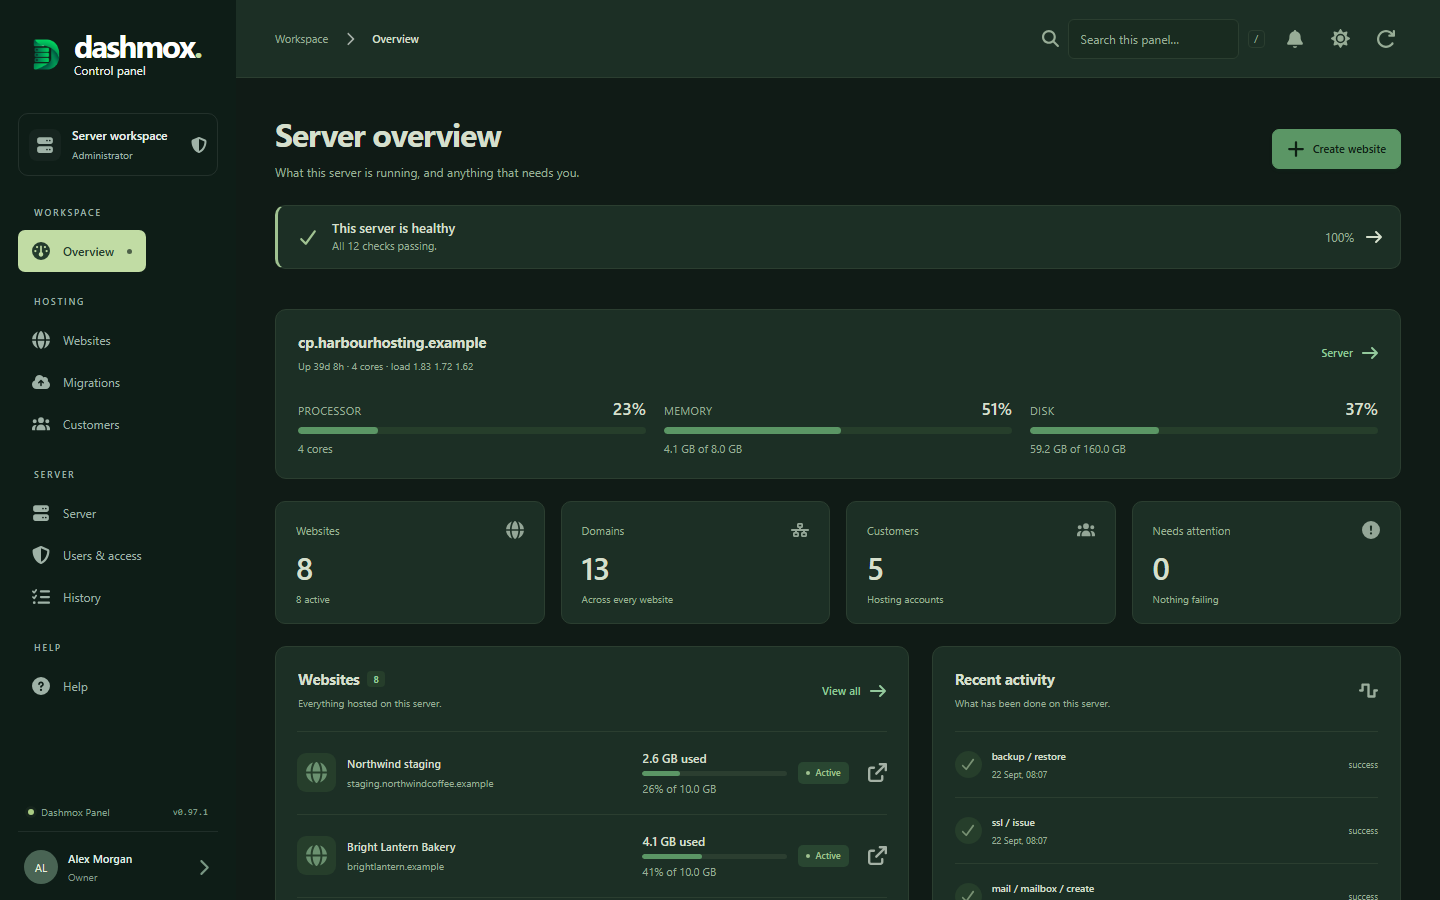Select Overview in the sidebar
Image resolution: width=1440 pixels, height=900 pixels.
pyautogui.click(x=82, y=251)
